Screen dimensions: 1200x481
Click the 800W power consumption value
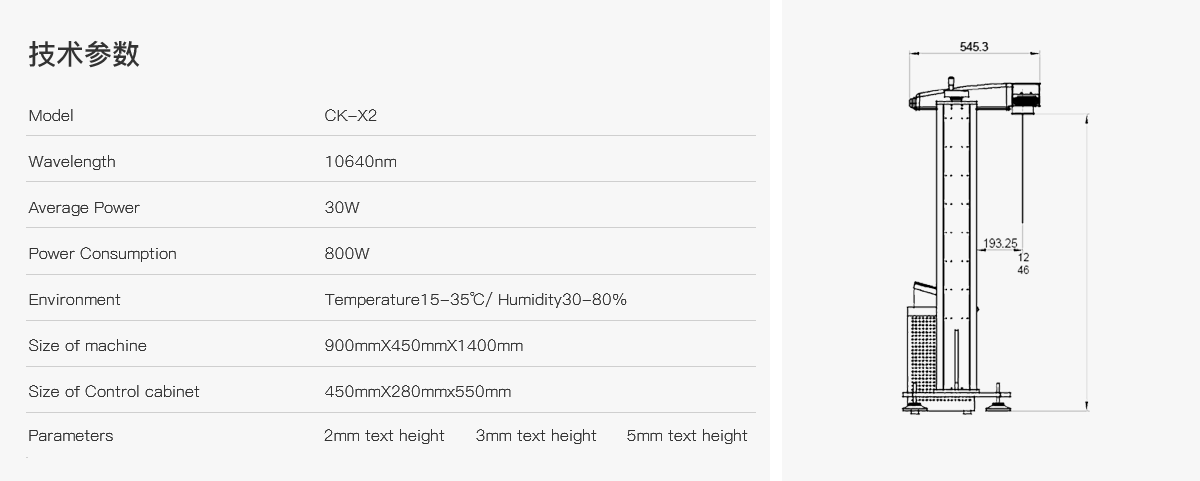(347, 254)
